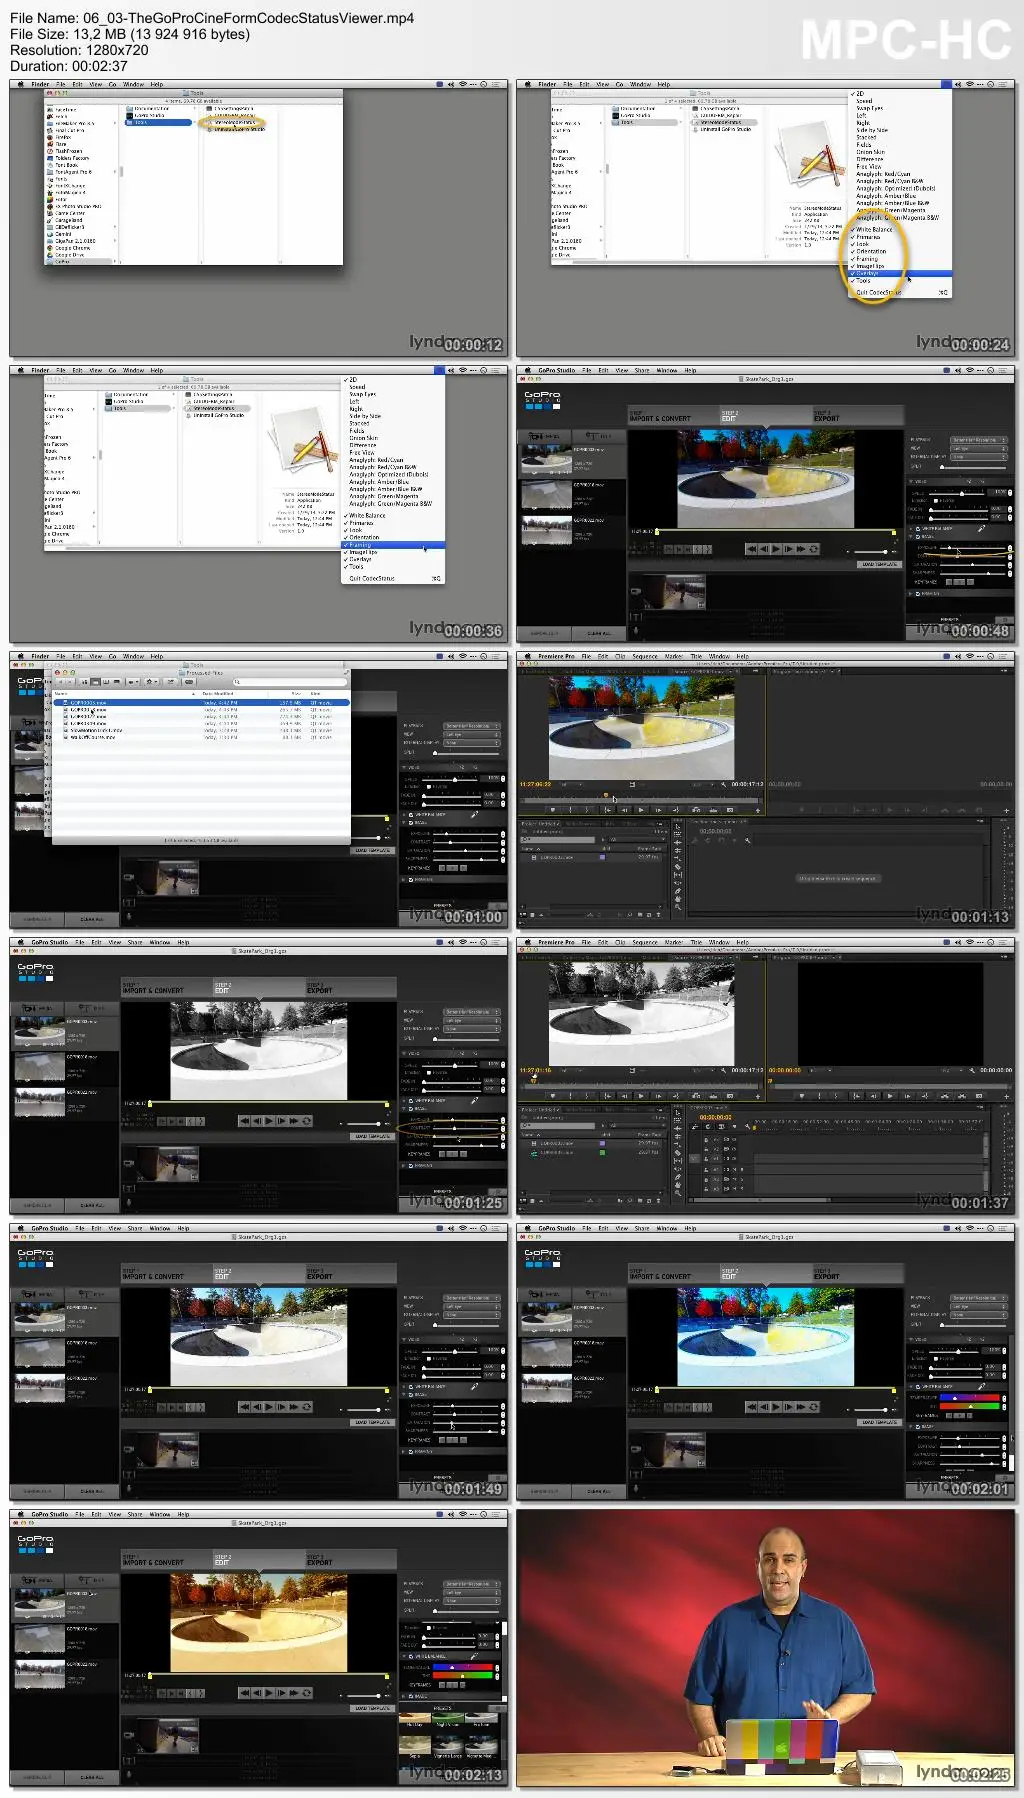Image resolution: width=1024 pixels, height=1798 pixels.
Task: Click the Add Marker icon in the 00:01:13 Premiere frame
Action: 552,810
